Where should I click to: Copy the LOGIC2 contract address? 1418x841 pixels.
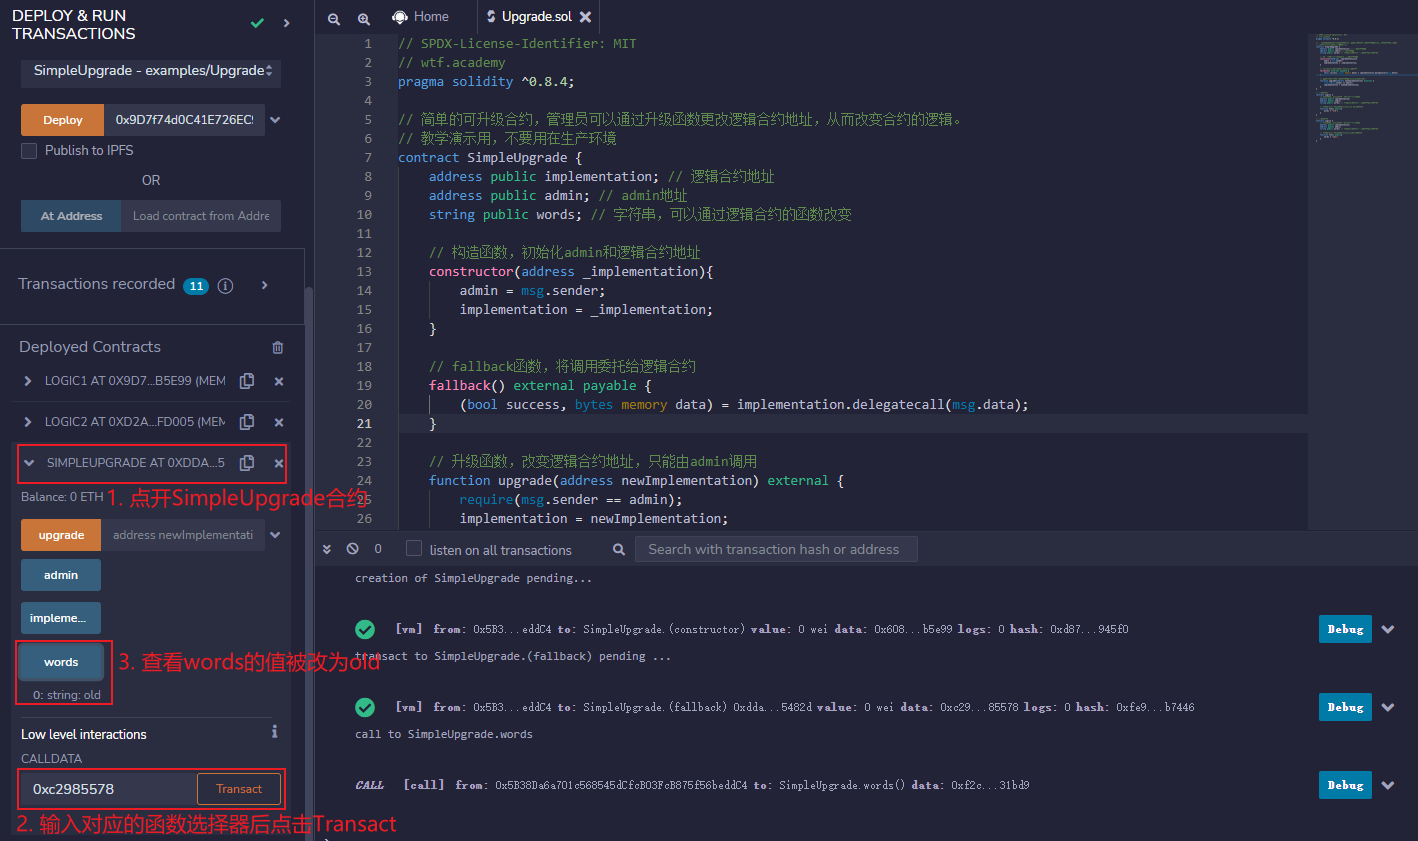click(247, 422)
